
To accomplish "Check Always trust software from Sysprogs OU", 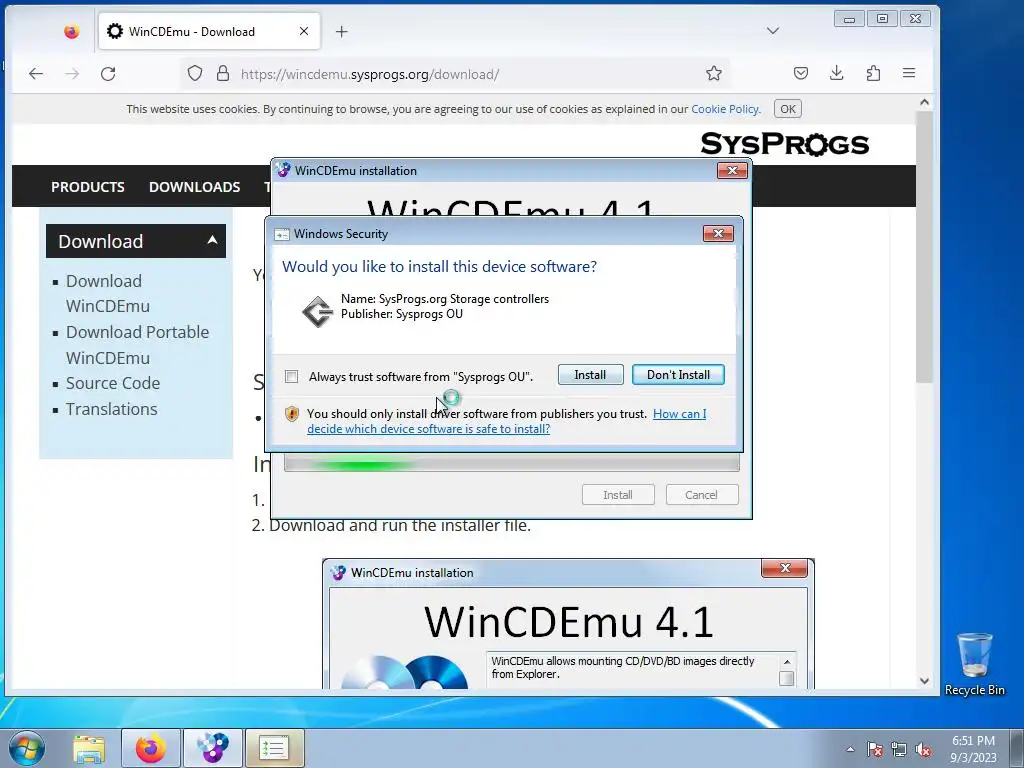I will tap(291, 376).
